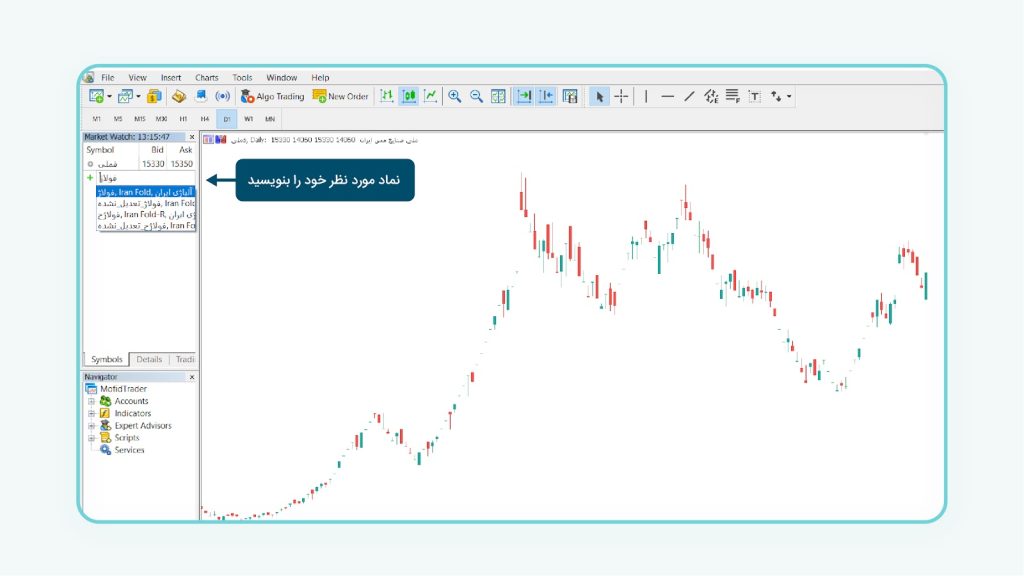Select the text label tool

tap(754, 96)
